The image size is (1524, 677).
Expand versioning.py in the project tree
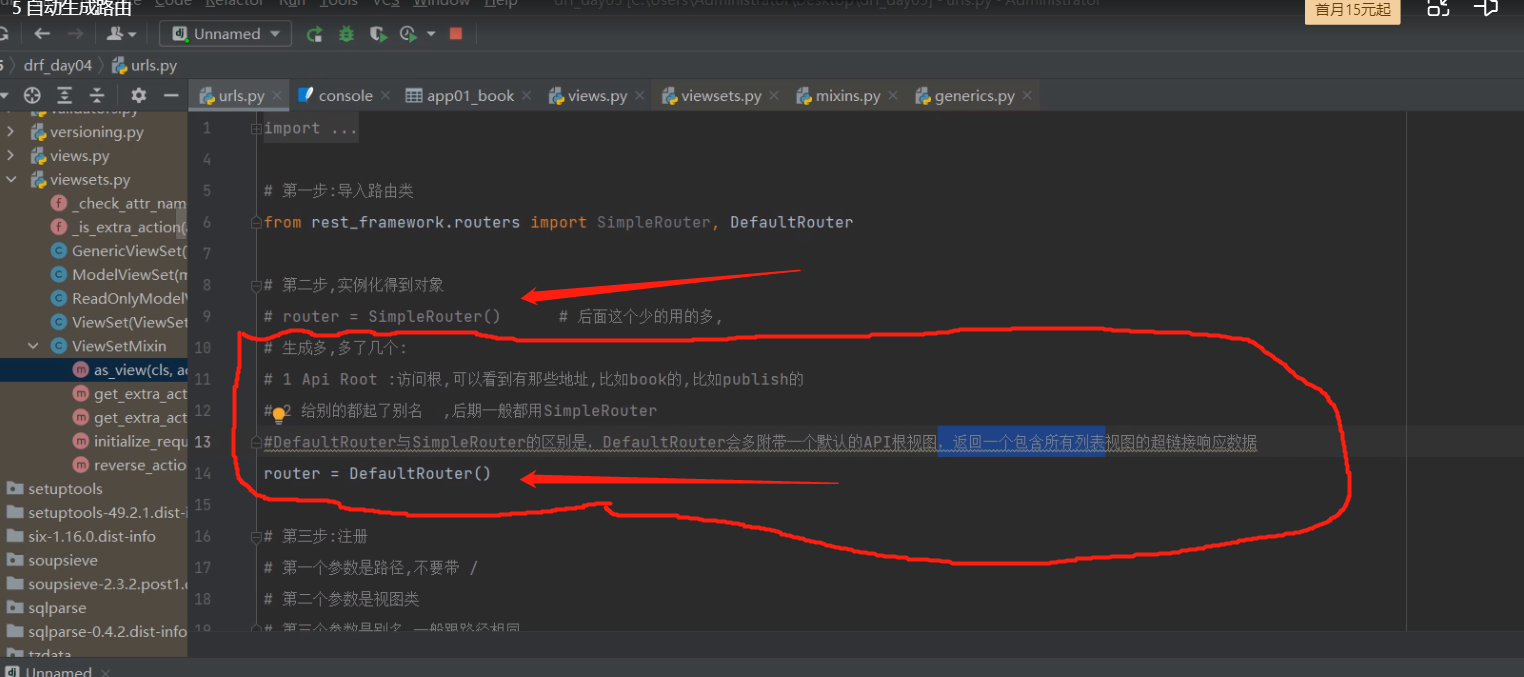coord(10,132)
